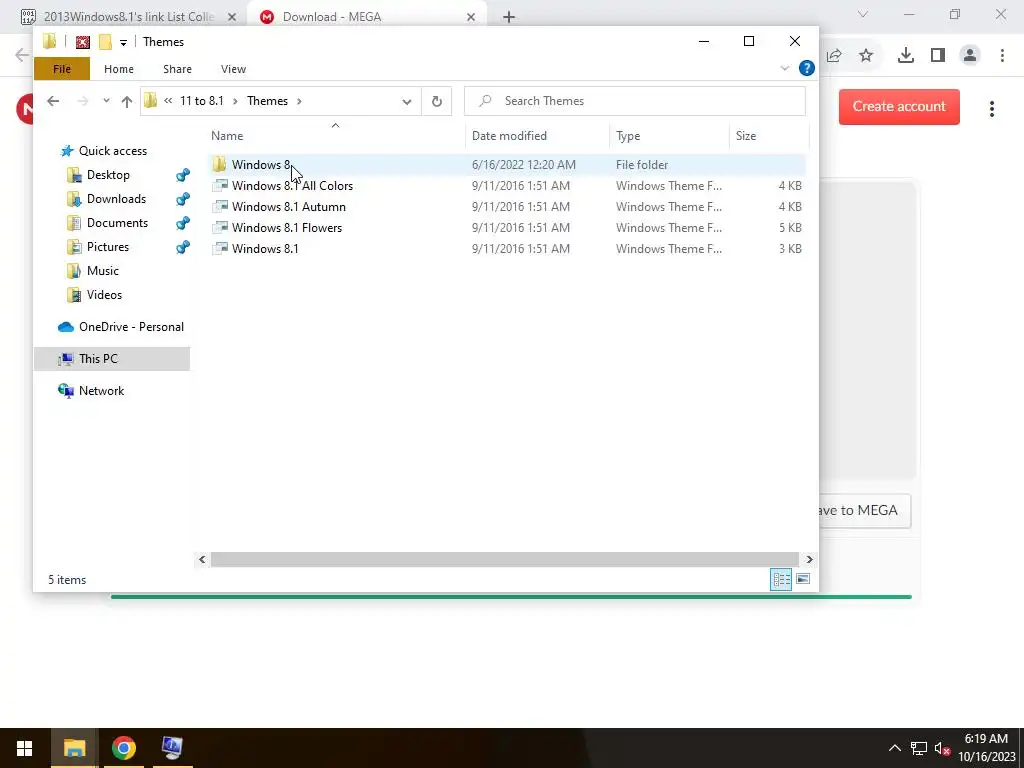Bookmark this page with star icon
Screen dimensions: 1024x768
(866, 56)
